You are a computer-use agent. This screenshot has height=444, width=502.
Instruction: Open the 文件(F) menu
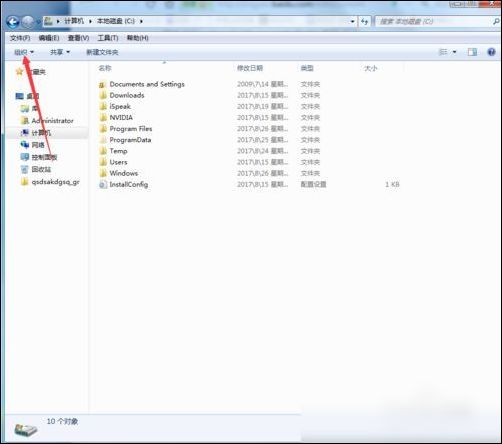tap(20, 38)
